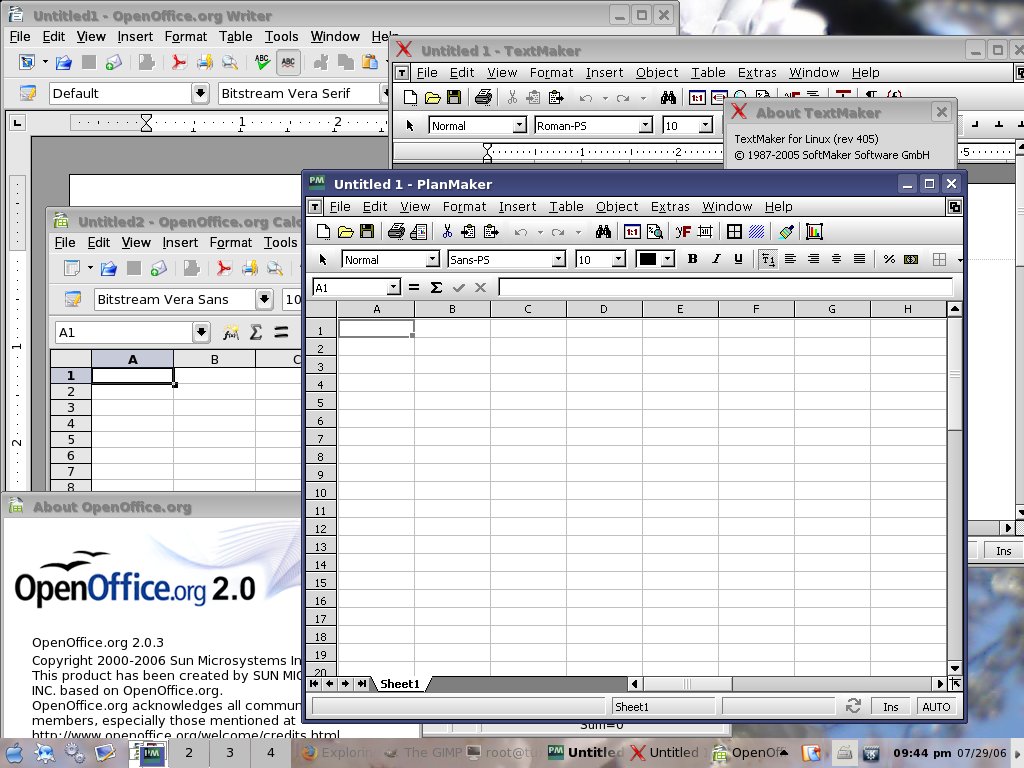The image size is (1024, 768).
Task: Click Function Wizard icon in OpenOffice Calc
Action: coord(231,332)
